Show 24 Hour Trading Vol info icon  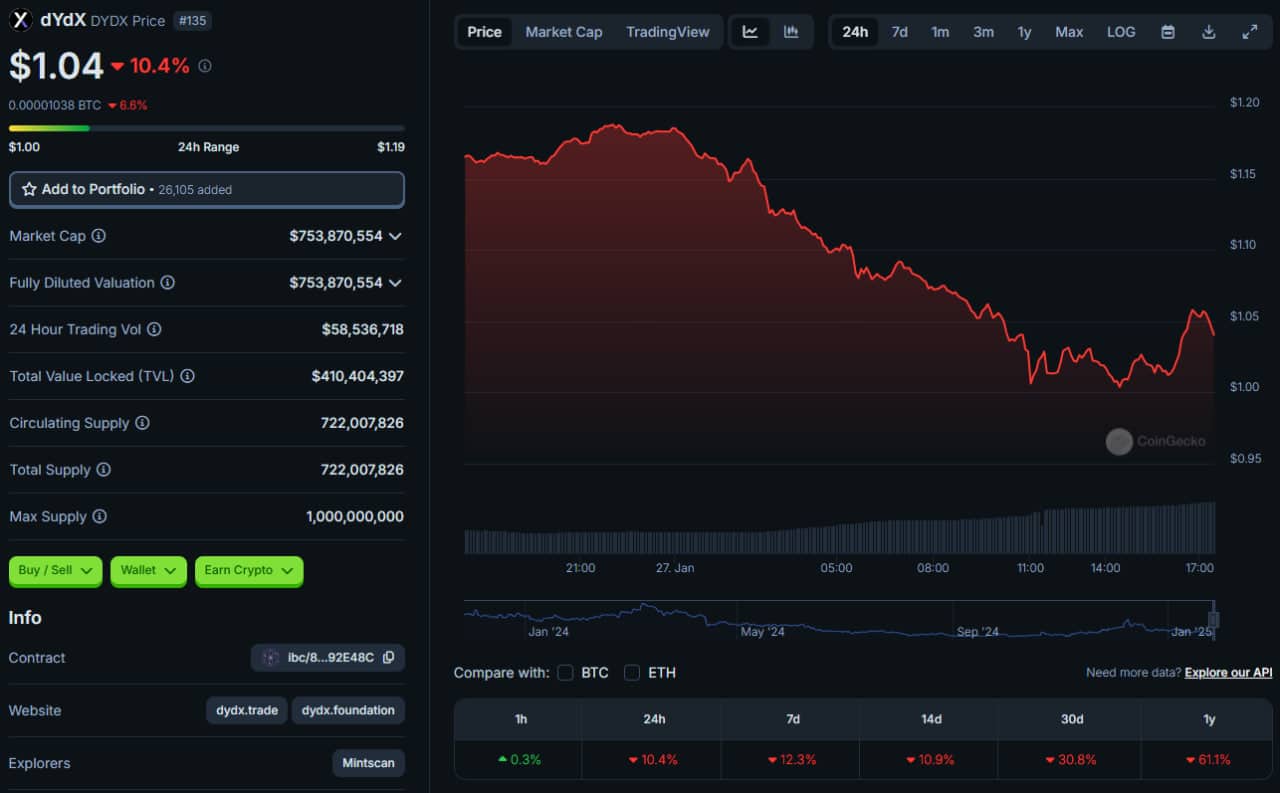click(x=154, y=329)
